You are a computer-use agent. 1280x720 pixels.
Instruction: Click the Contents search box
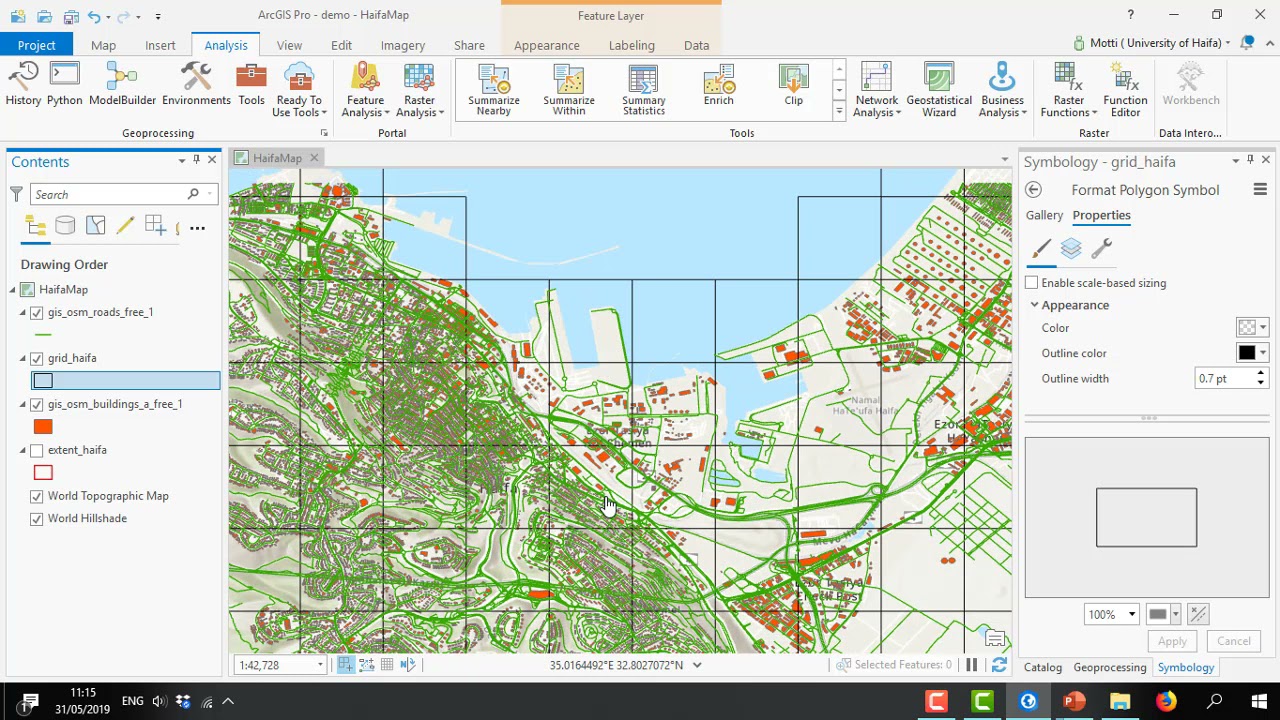pyautogui.click(x=110, y=194)
